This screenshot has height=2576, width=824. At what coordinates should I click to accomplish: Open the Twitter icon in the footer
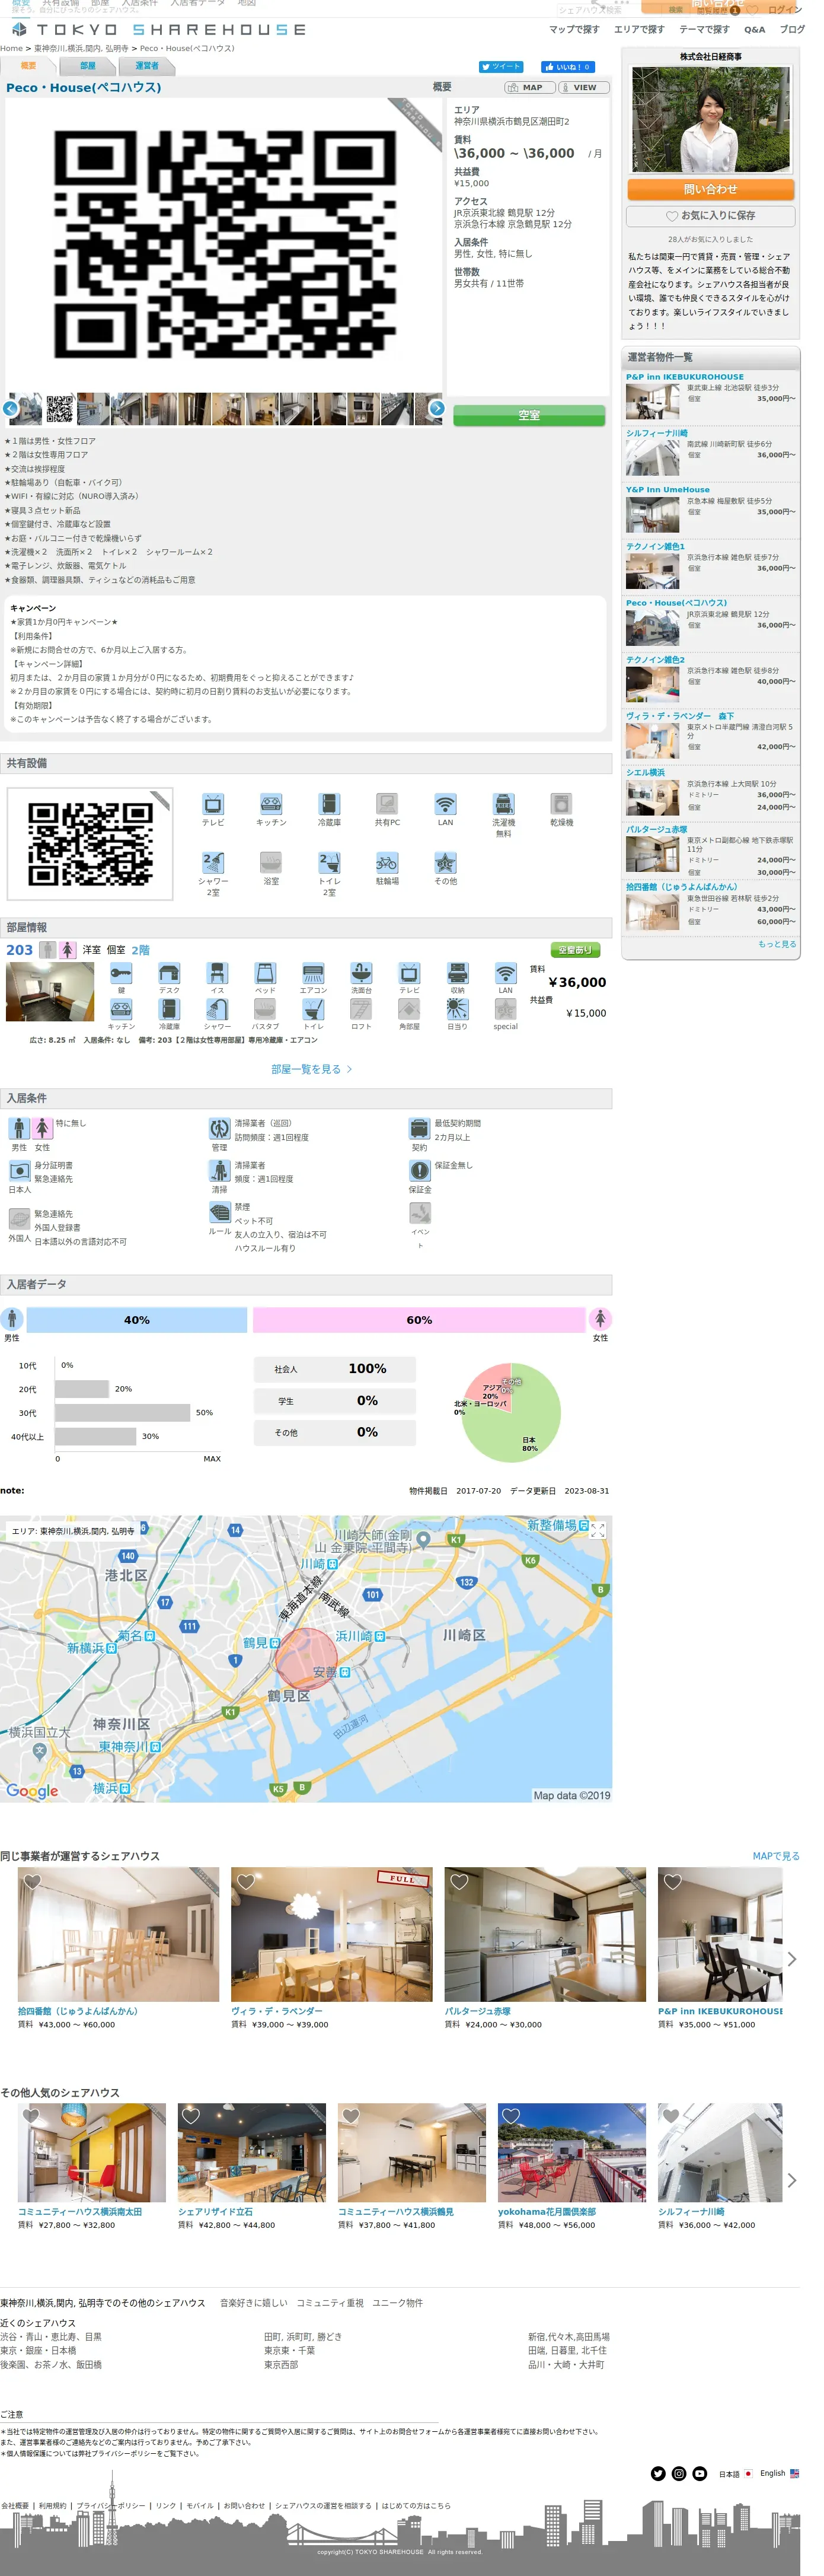point(658,2473)
